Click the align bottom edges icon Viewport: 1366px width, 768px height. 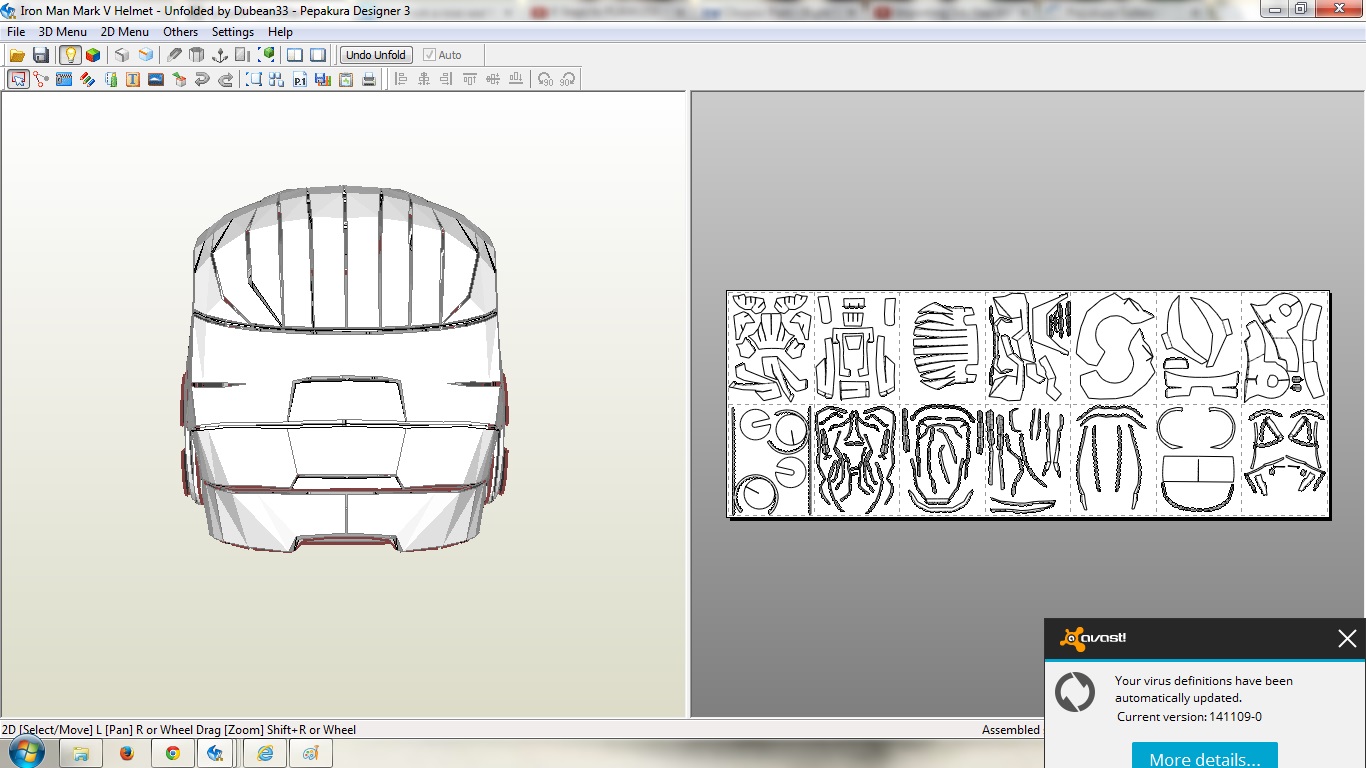(516, 79)
